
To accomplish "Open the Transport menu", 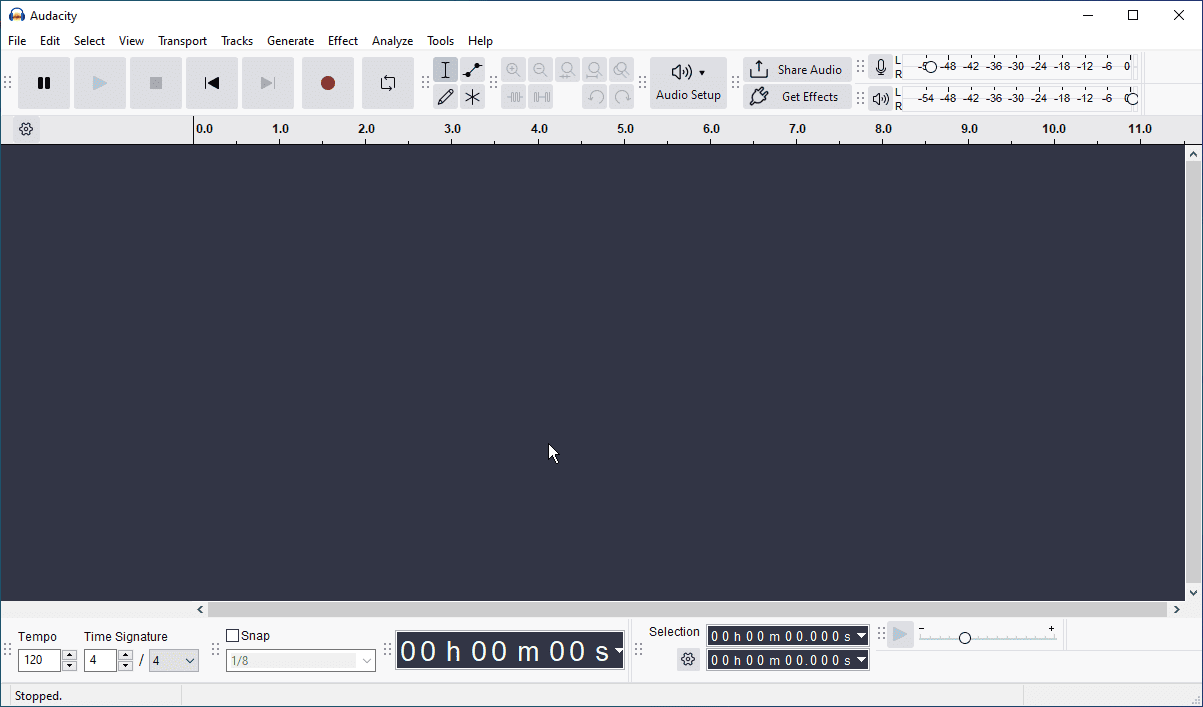I will (182, 40).
